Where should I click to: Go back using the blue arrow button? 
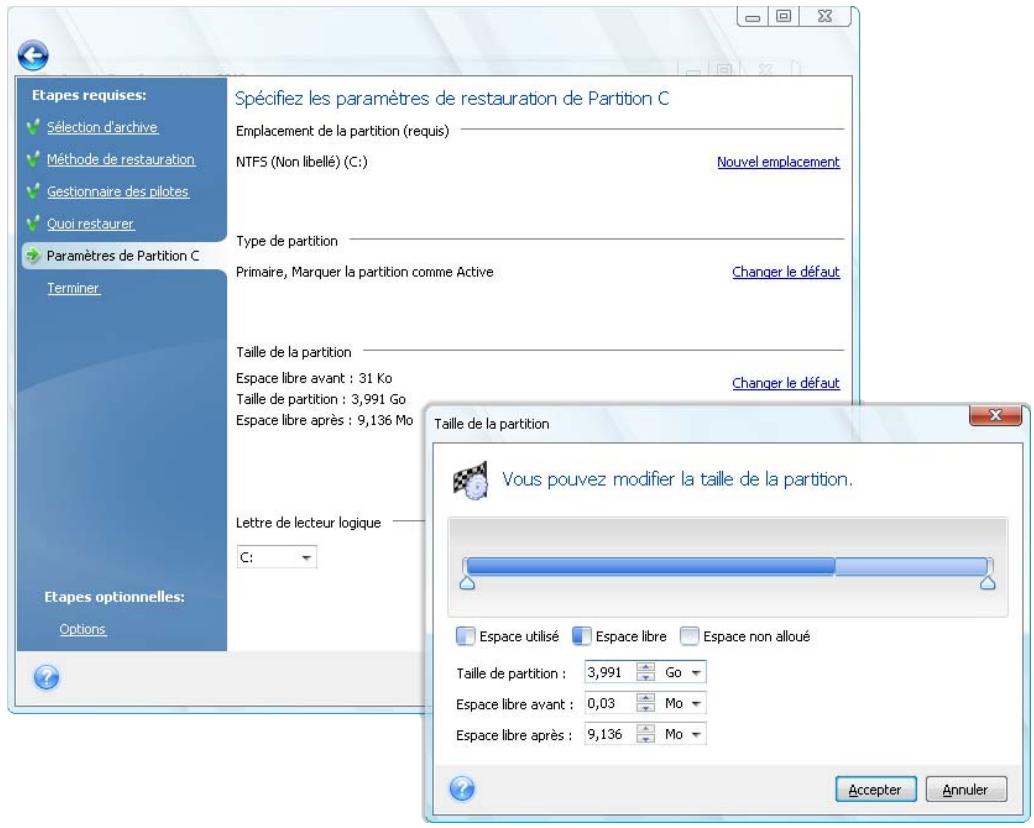click(33, 55)
